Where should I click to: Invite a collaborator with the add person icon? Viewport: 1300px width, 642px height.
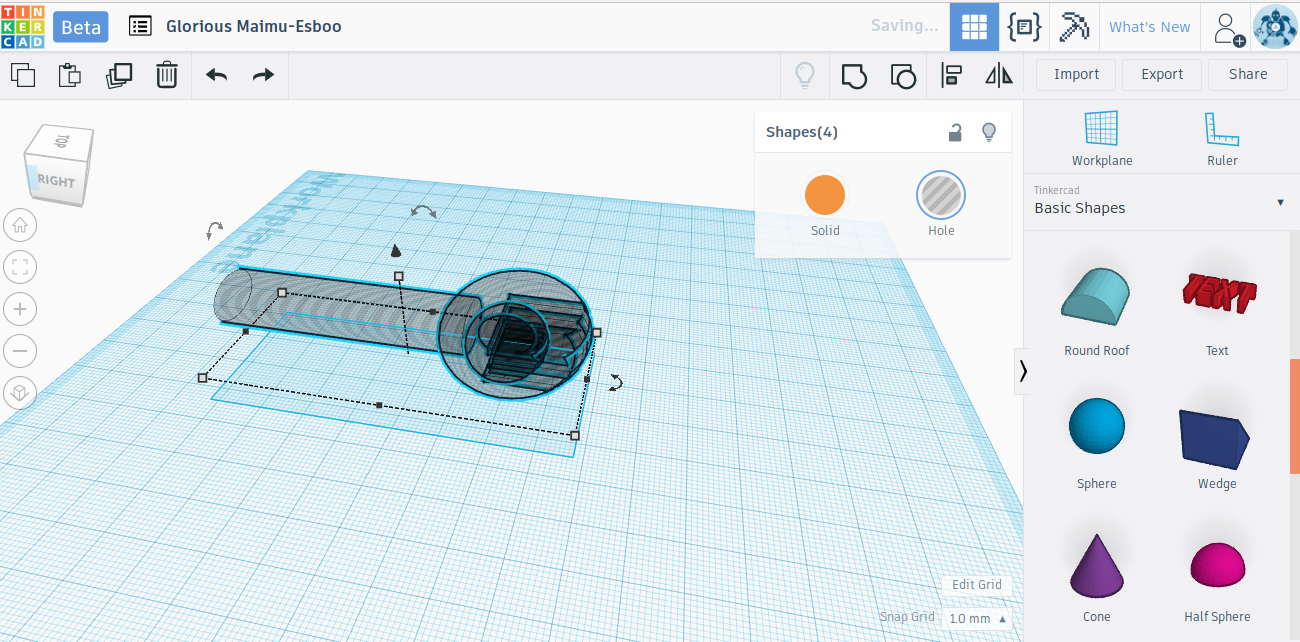tap(1229, 28)
